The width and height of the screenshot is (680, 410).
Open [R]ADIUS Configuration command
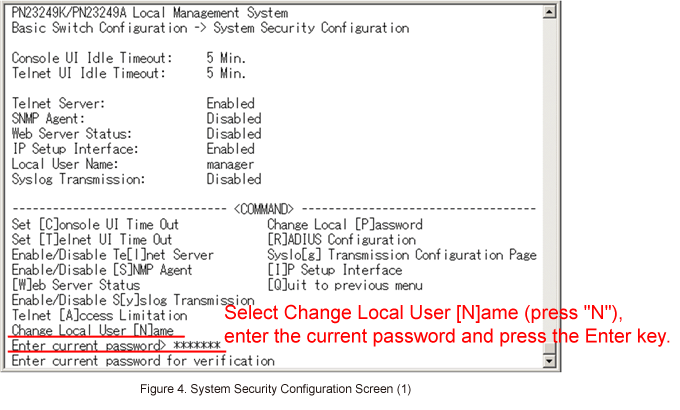click(341, 240)
